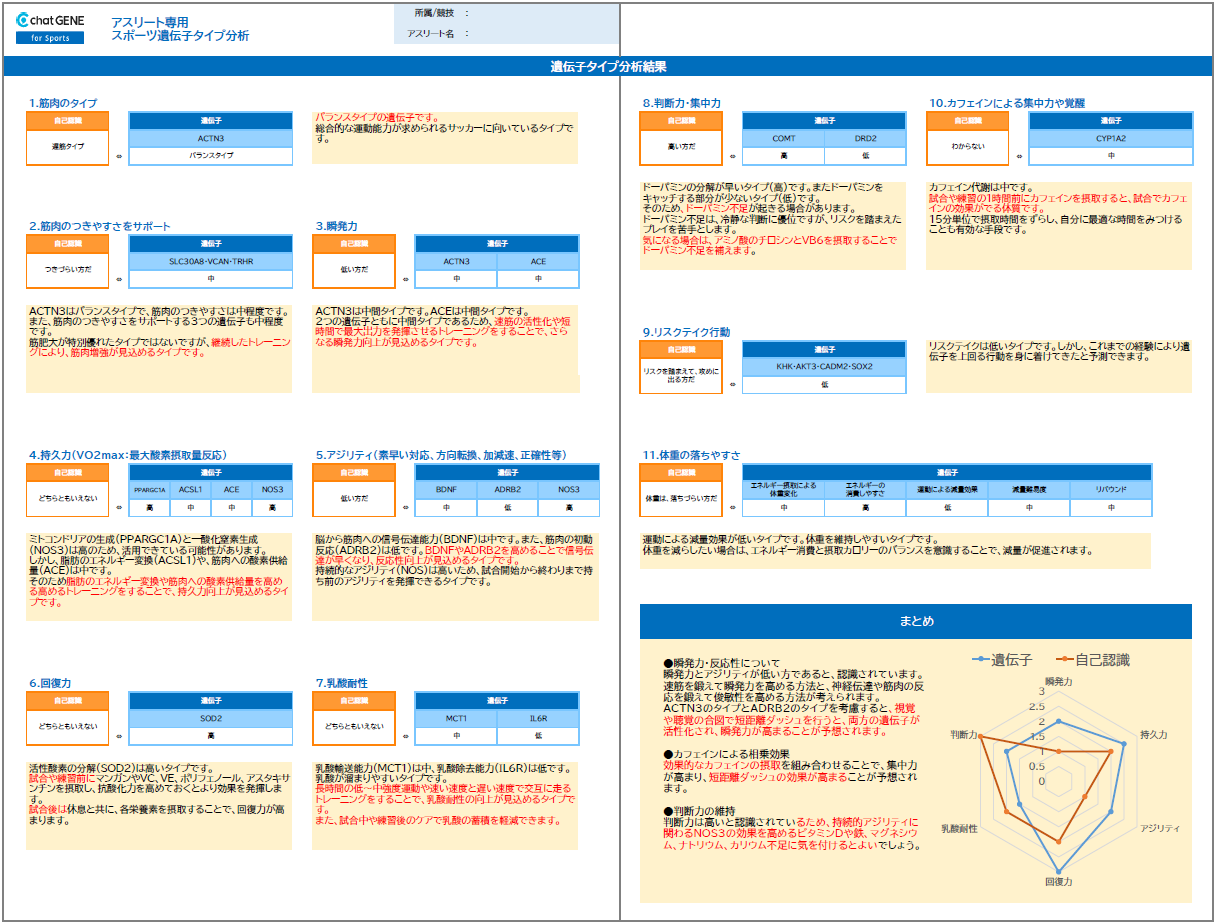
Task: Click the ●瞬発力・反応性について summary bullet
Action: [x=721, y=663]
